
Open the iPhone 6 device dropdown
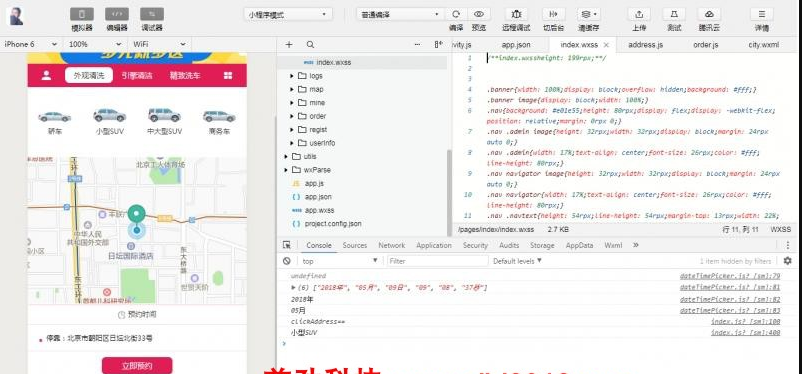30,45
